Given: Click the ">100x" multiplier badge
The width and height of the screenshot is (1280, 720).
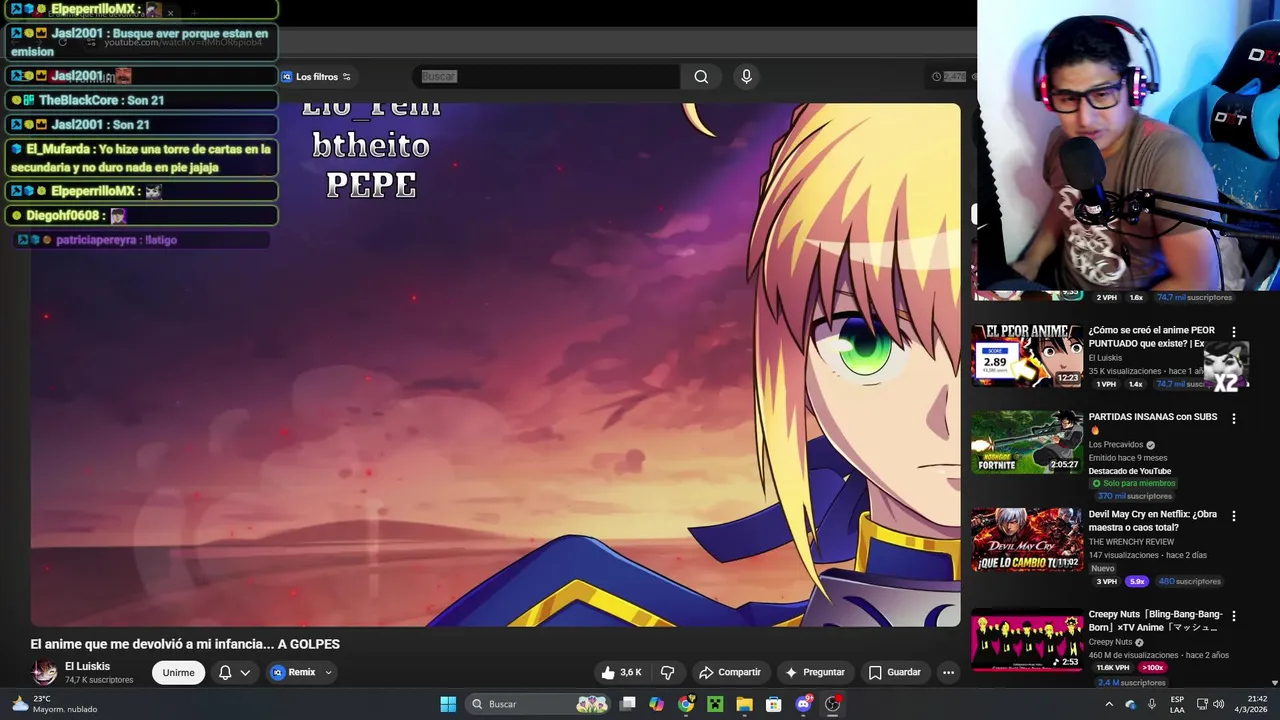Looking at the screenshot, I should pos(1153,668).
